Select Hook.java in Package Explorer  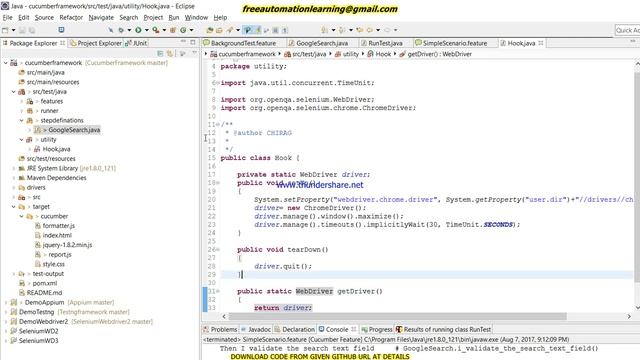click(x=56, y=149)
